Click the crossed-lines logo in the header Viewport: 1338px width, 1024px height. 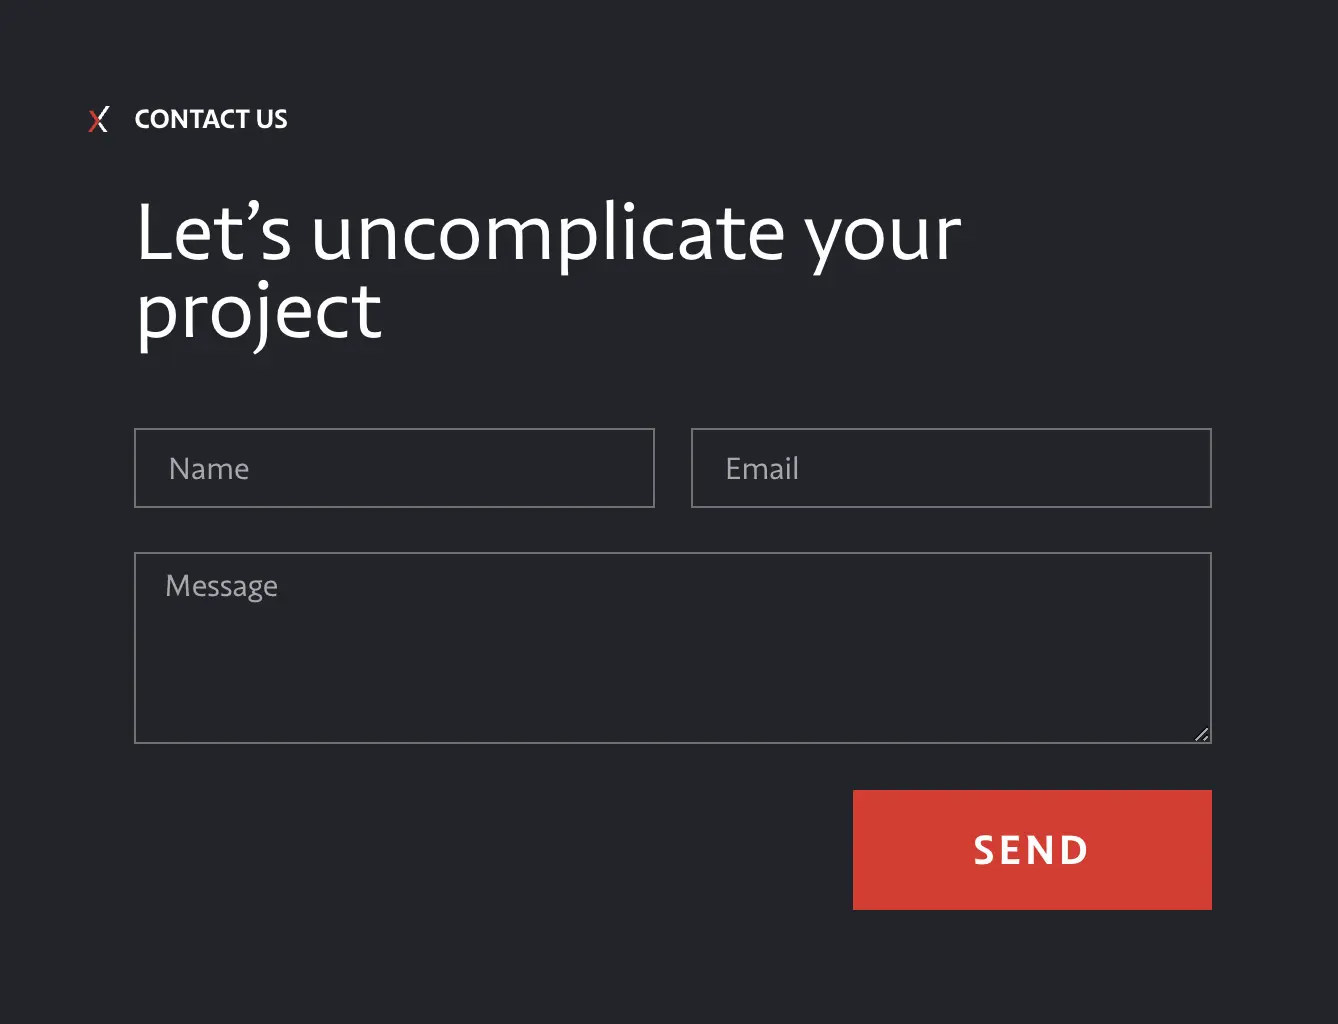click(98, 120)
